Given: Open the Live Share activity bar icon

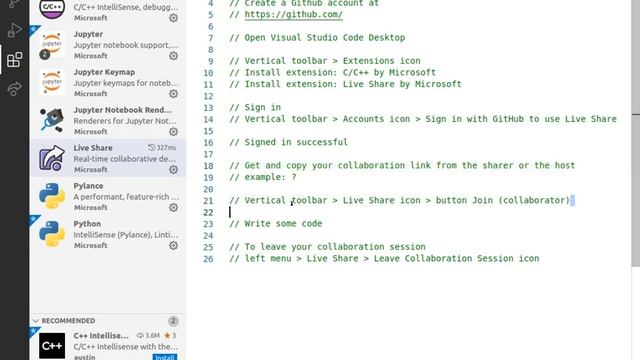Looking at the screenshot, I should click(x=15, y=89).
